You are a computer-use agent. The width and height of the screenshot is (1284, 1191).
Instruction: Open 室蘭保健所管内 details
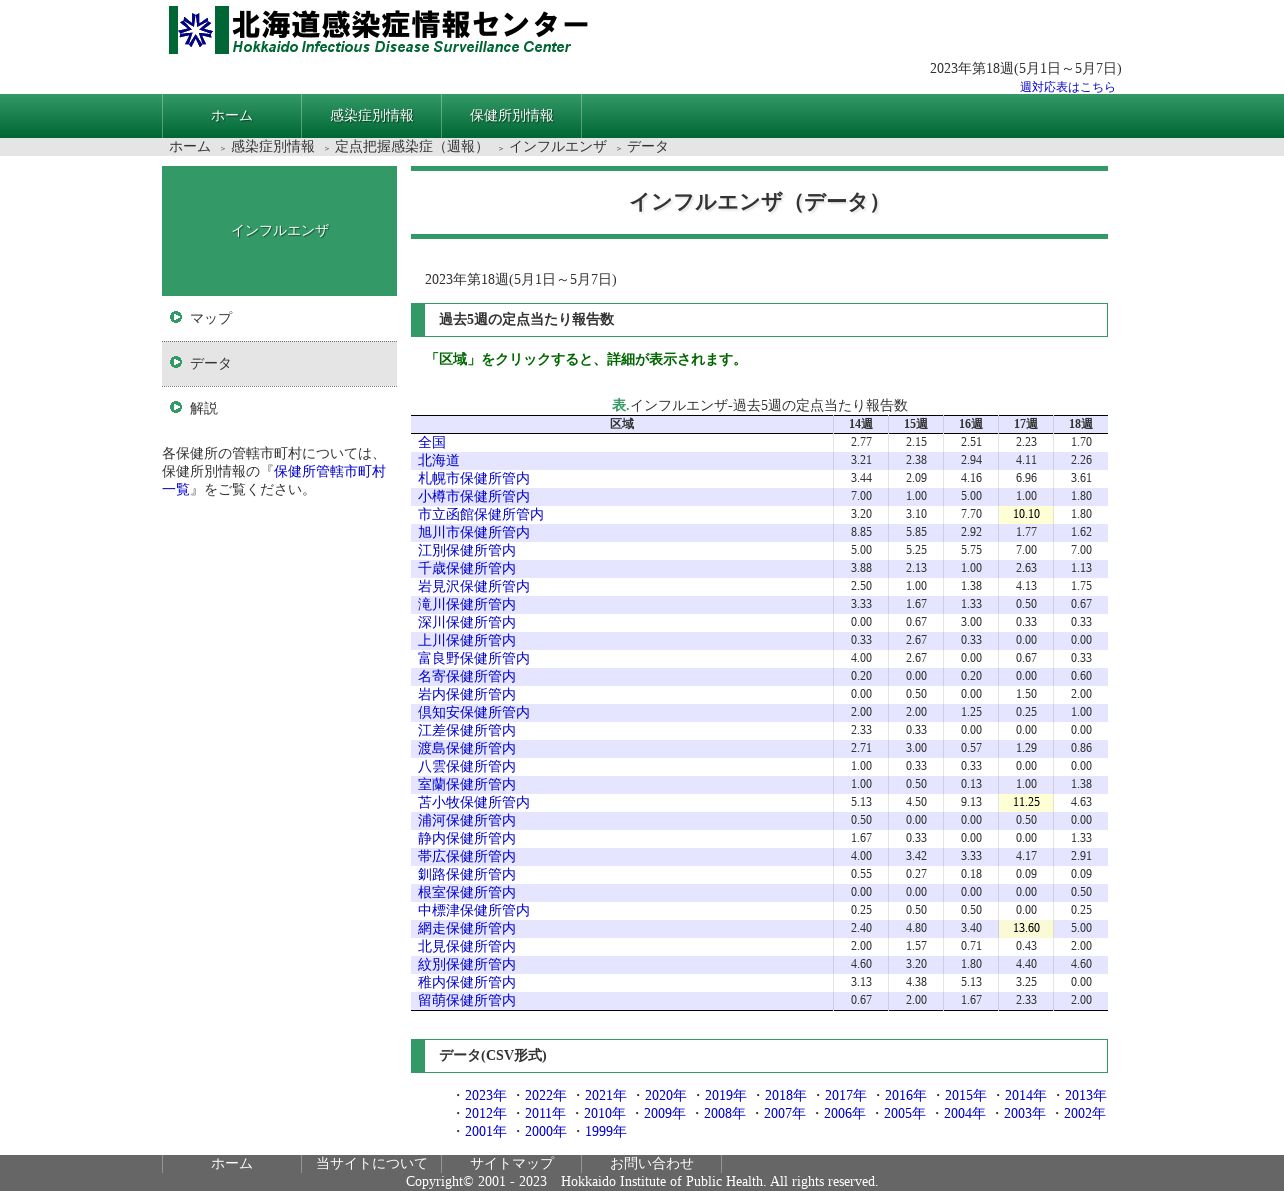[x=467, y=784]
